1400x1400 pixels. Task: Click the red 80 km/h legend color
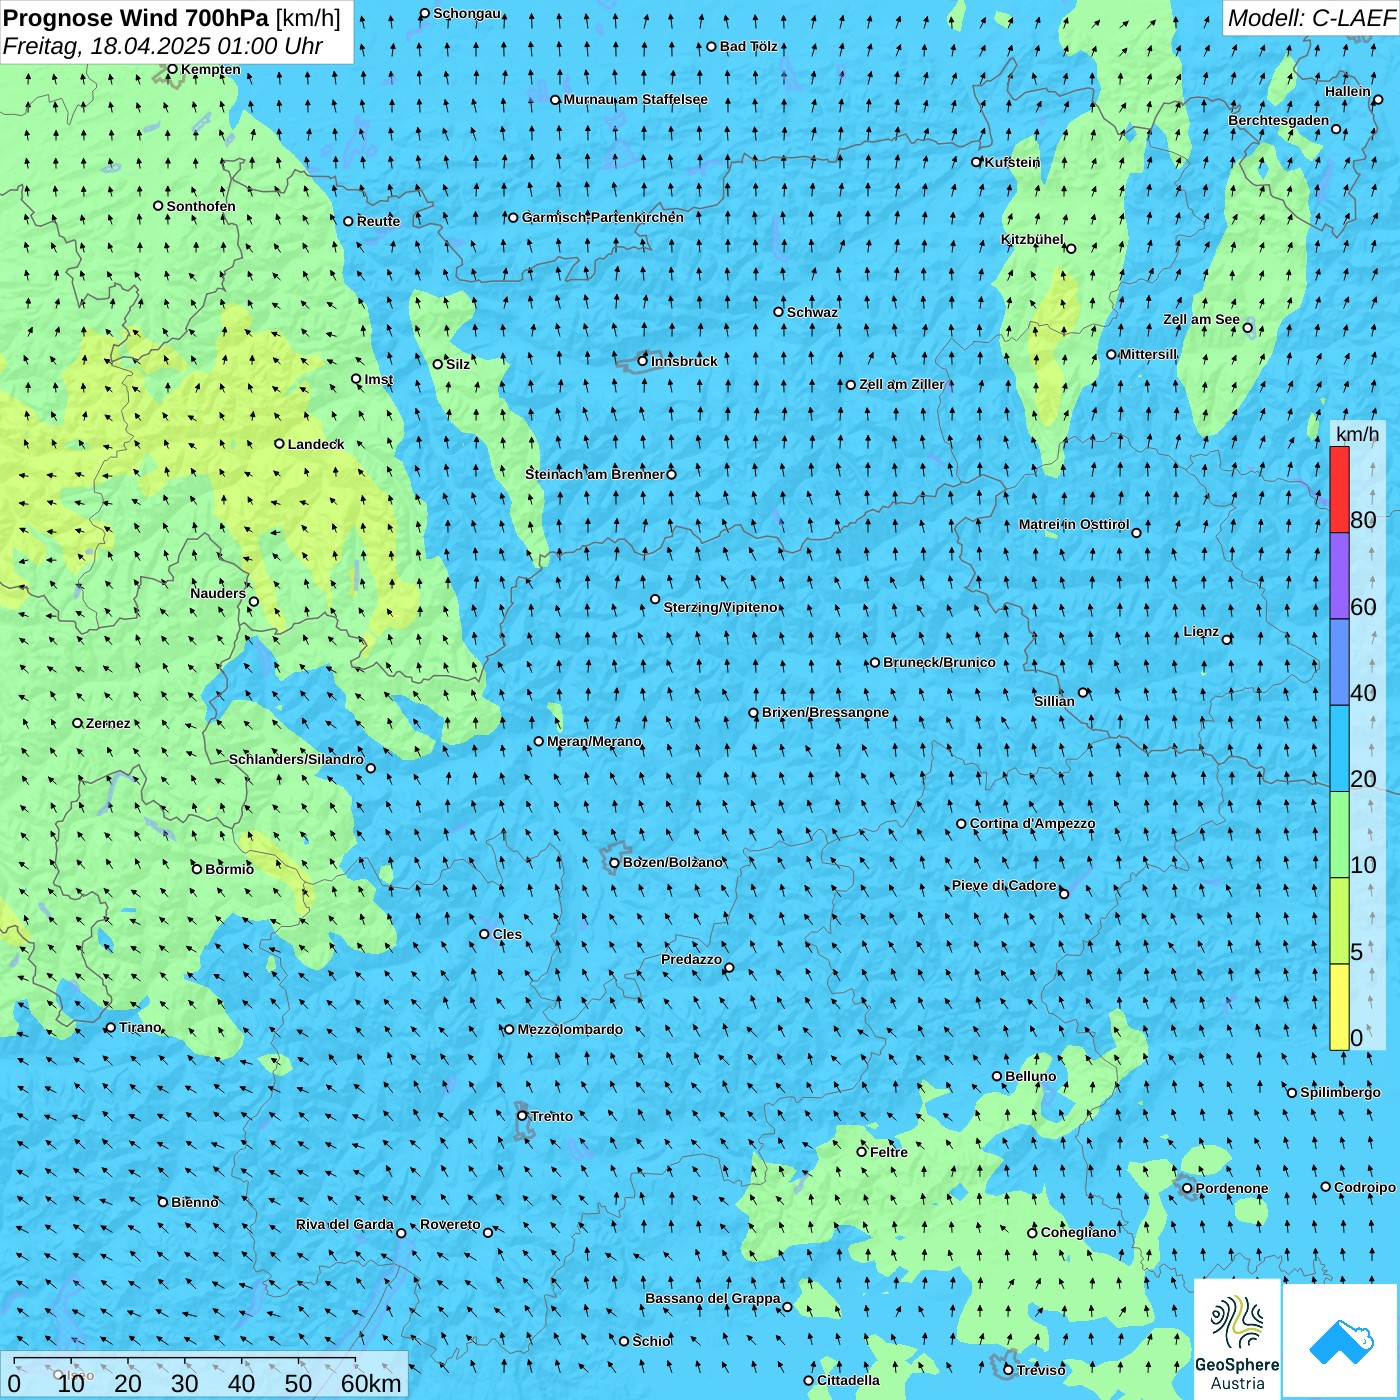(x=1339, y=489)
